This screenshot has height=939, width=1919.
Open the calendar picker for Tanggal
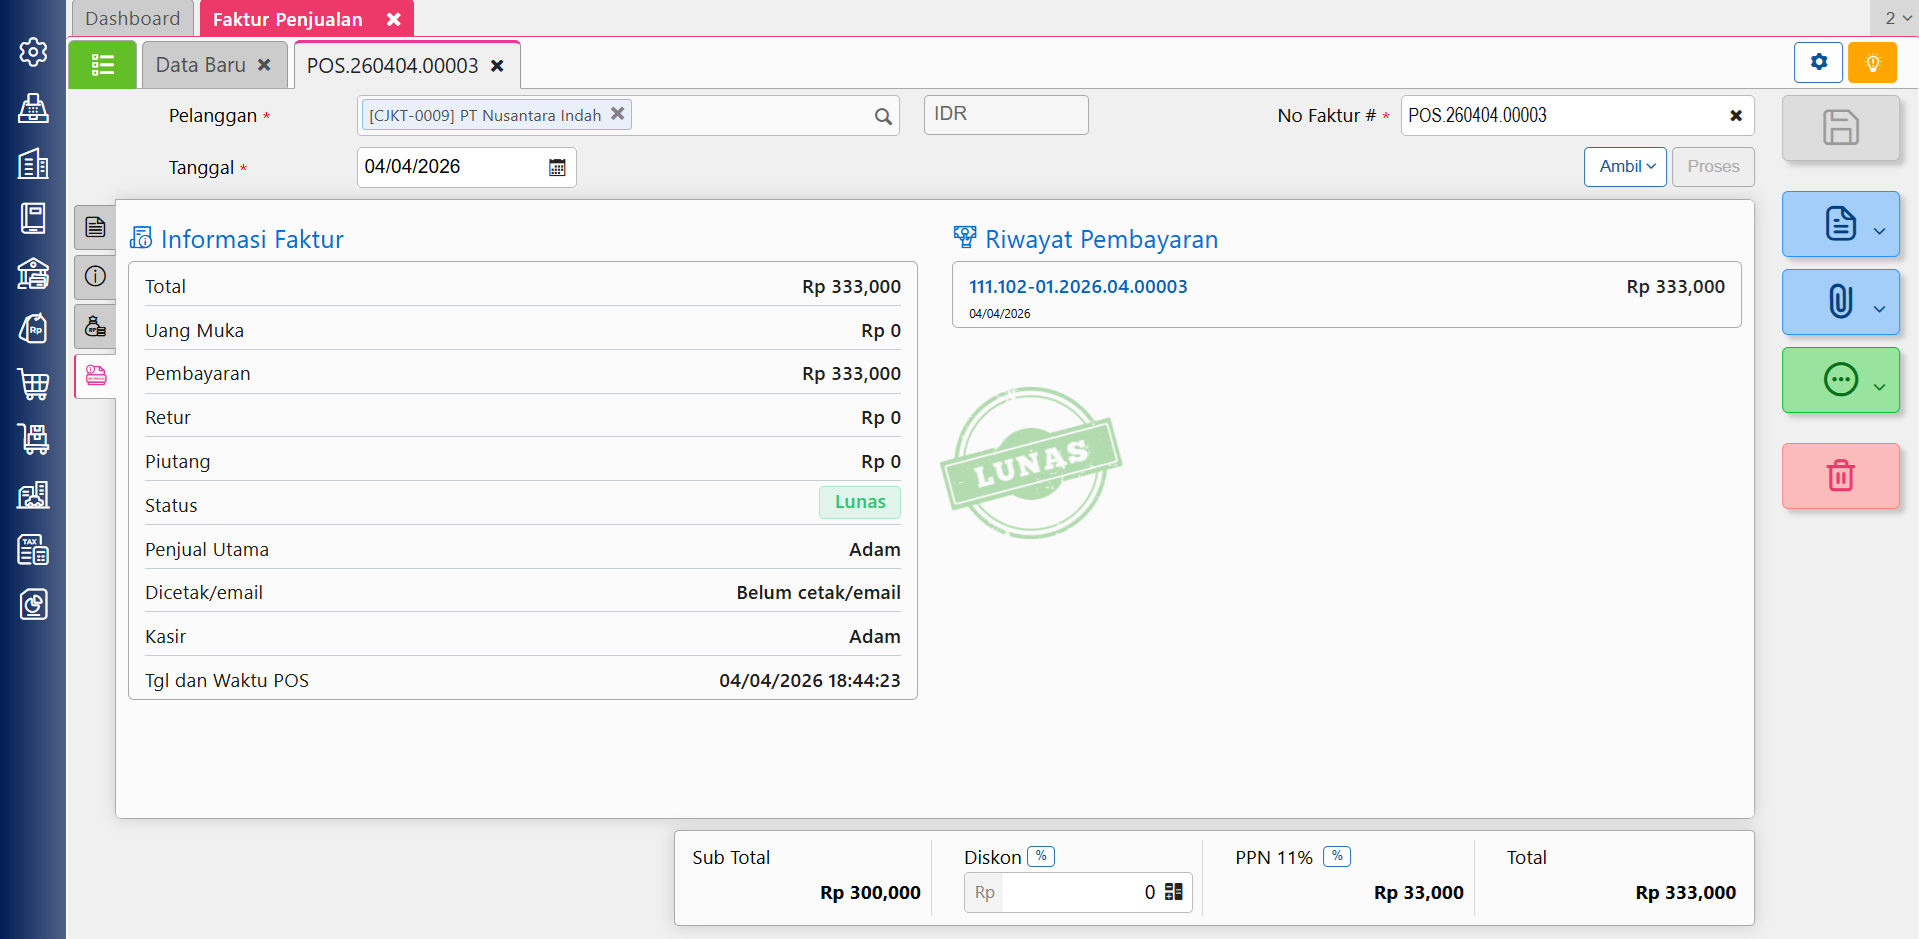tap(557, 168)
